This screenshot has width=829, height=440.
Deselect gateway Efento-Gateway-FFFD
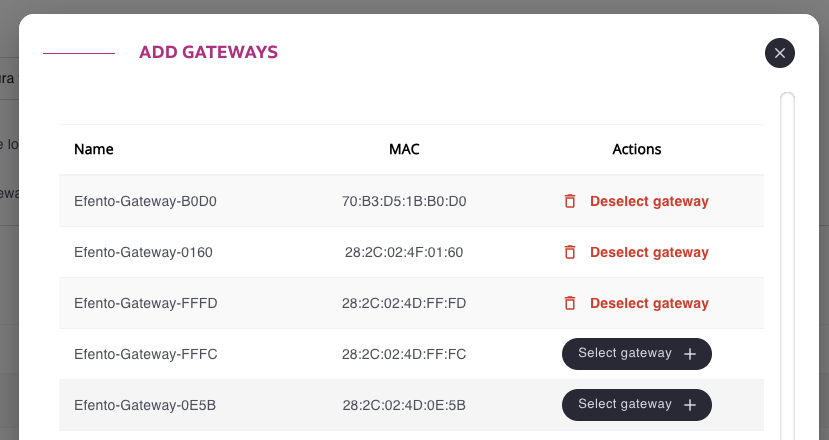(649, 303)
